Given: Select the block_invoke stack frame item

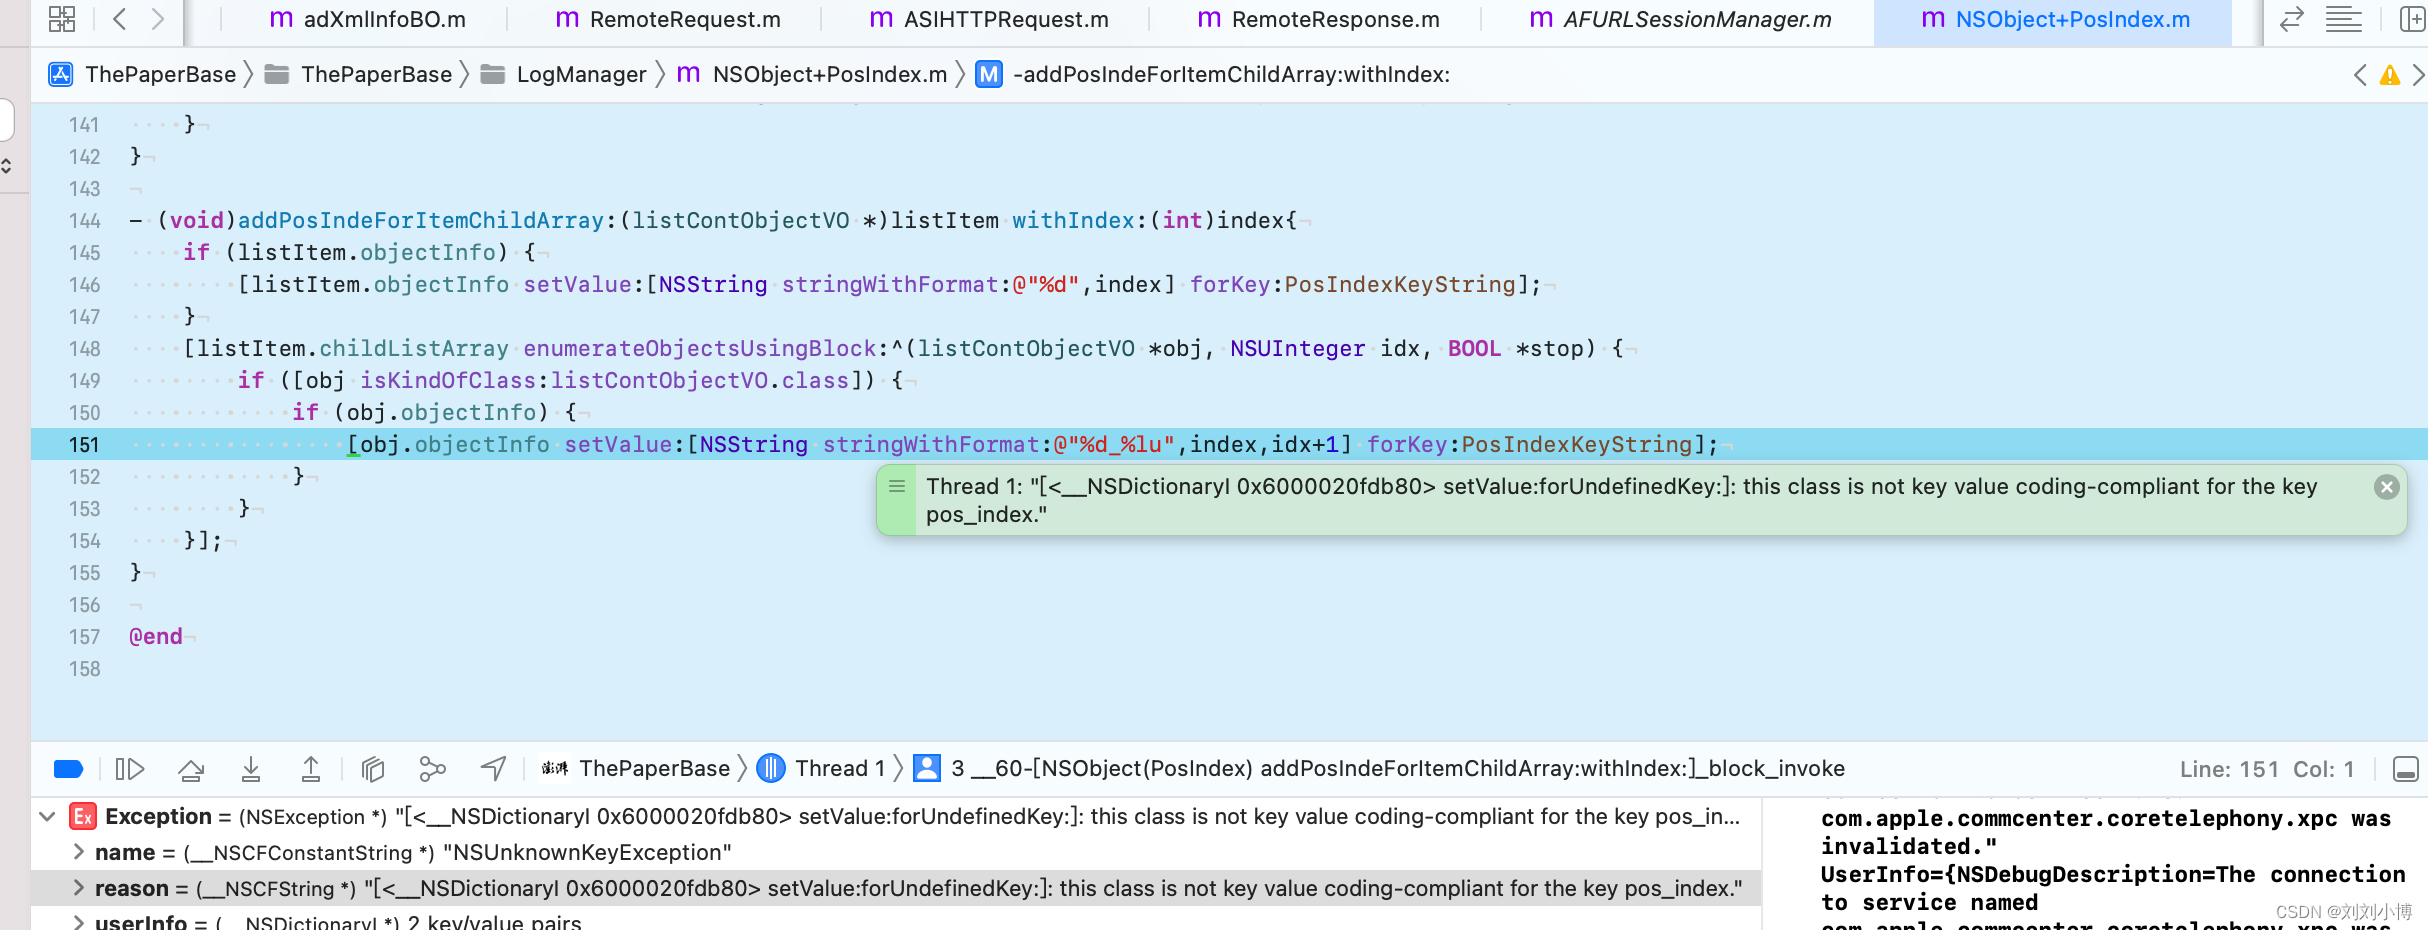Looking at the screenshot, I should (x=1380, y=769).
